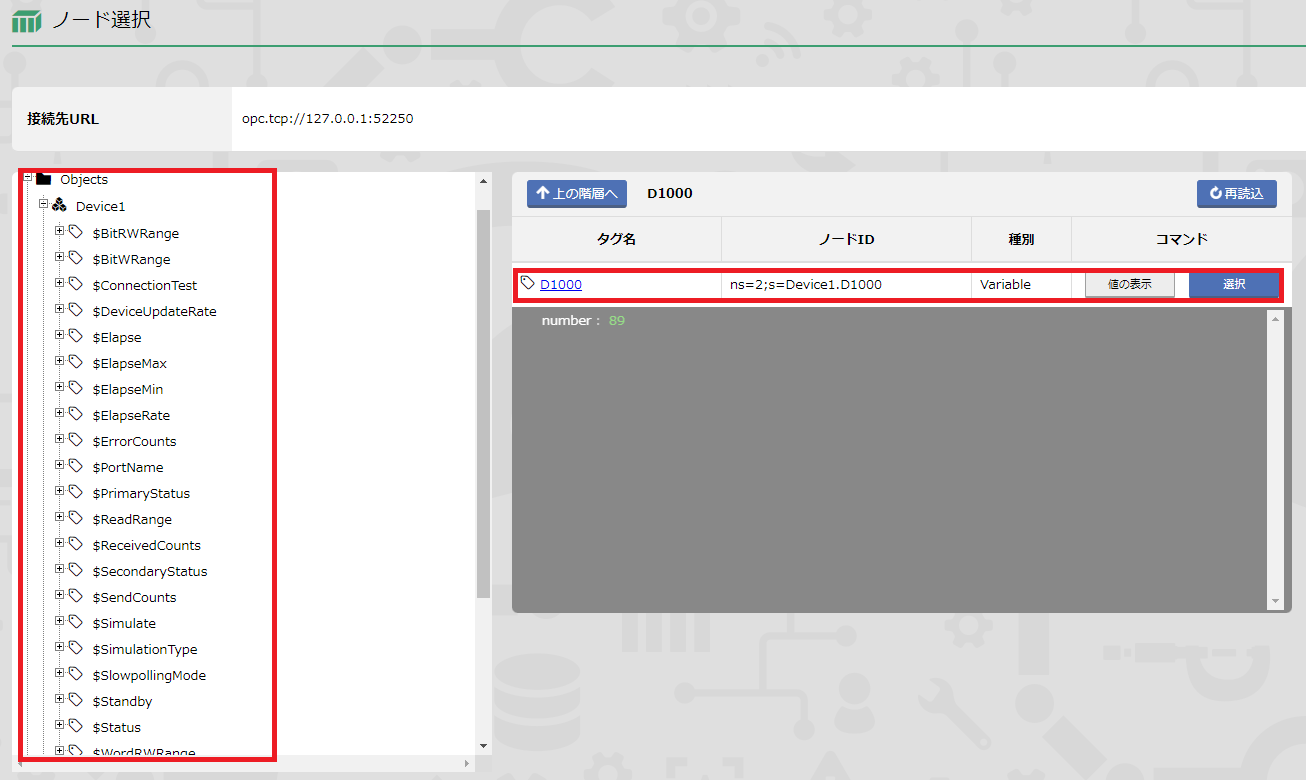Collapse the Device1 tree node
The width and height of the screenshot is (1306, 780).
(43, 203)
